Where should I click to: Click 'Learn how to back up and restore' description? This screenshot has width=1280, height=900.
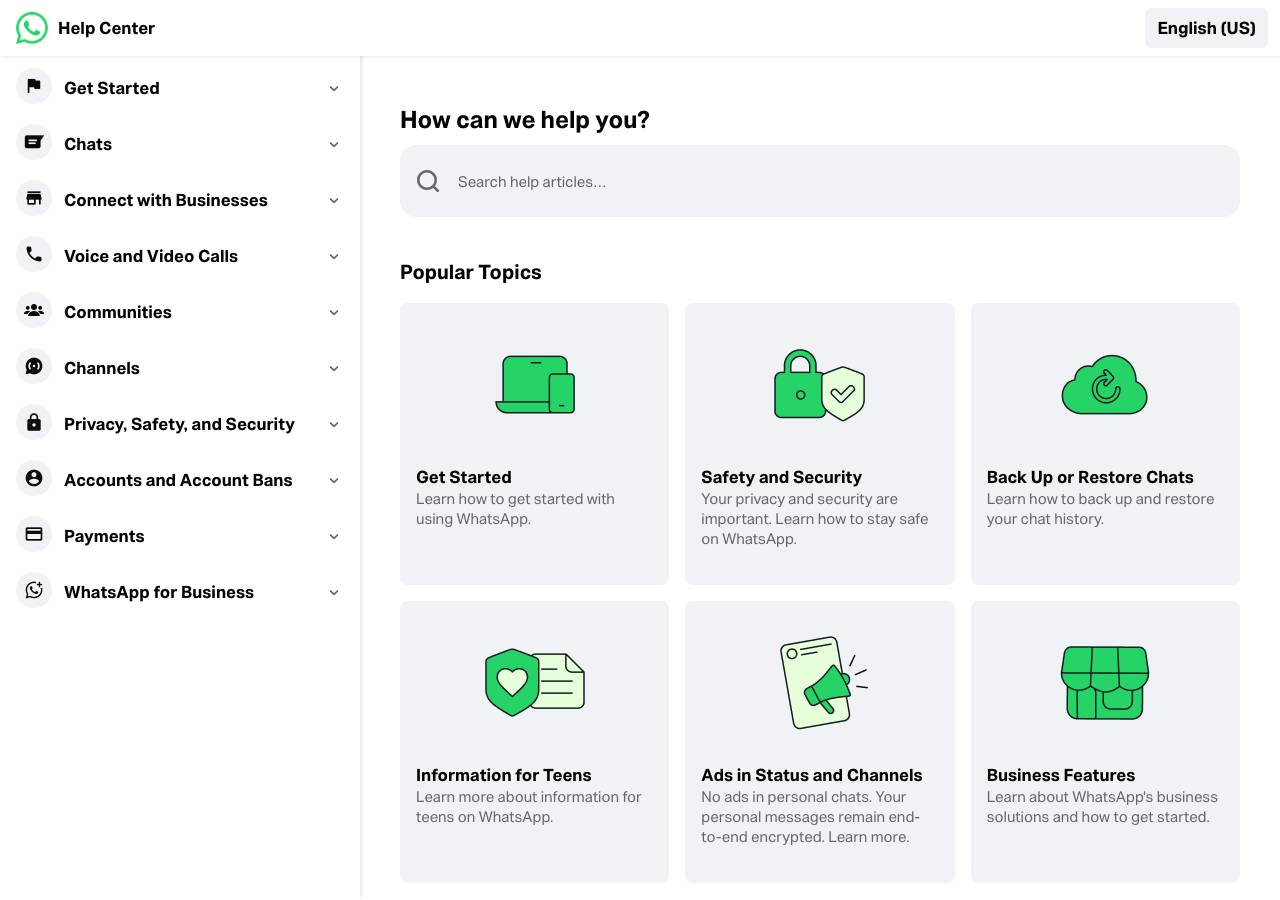pos(1100,509)
